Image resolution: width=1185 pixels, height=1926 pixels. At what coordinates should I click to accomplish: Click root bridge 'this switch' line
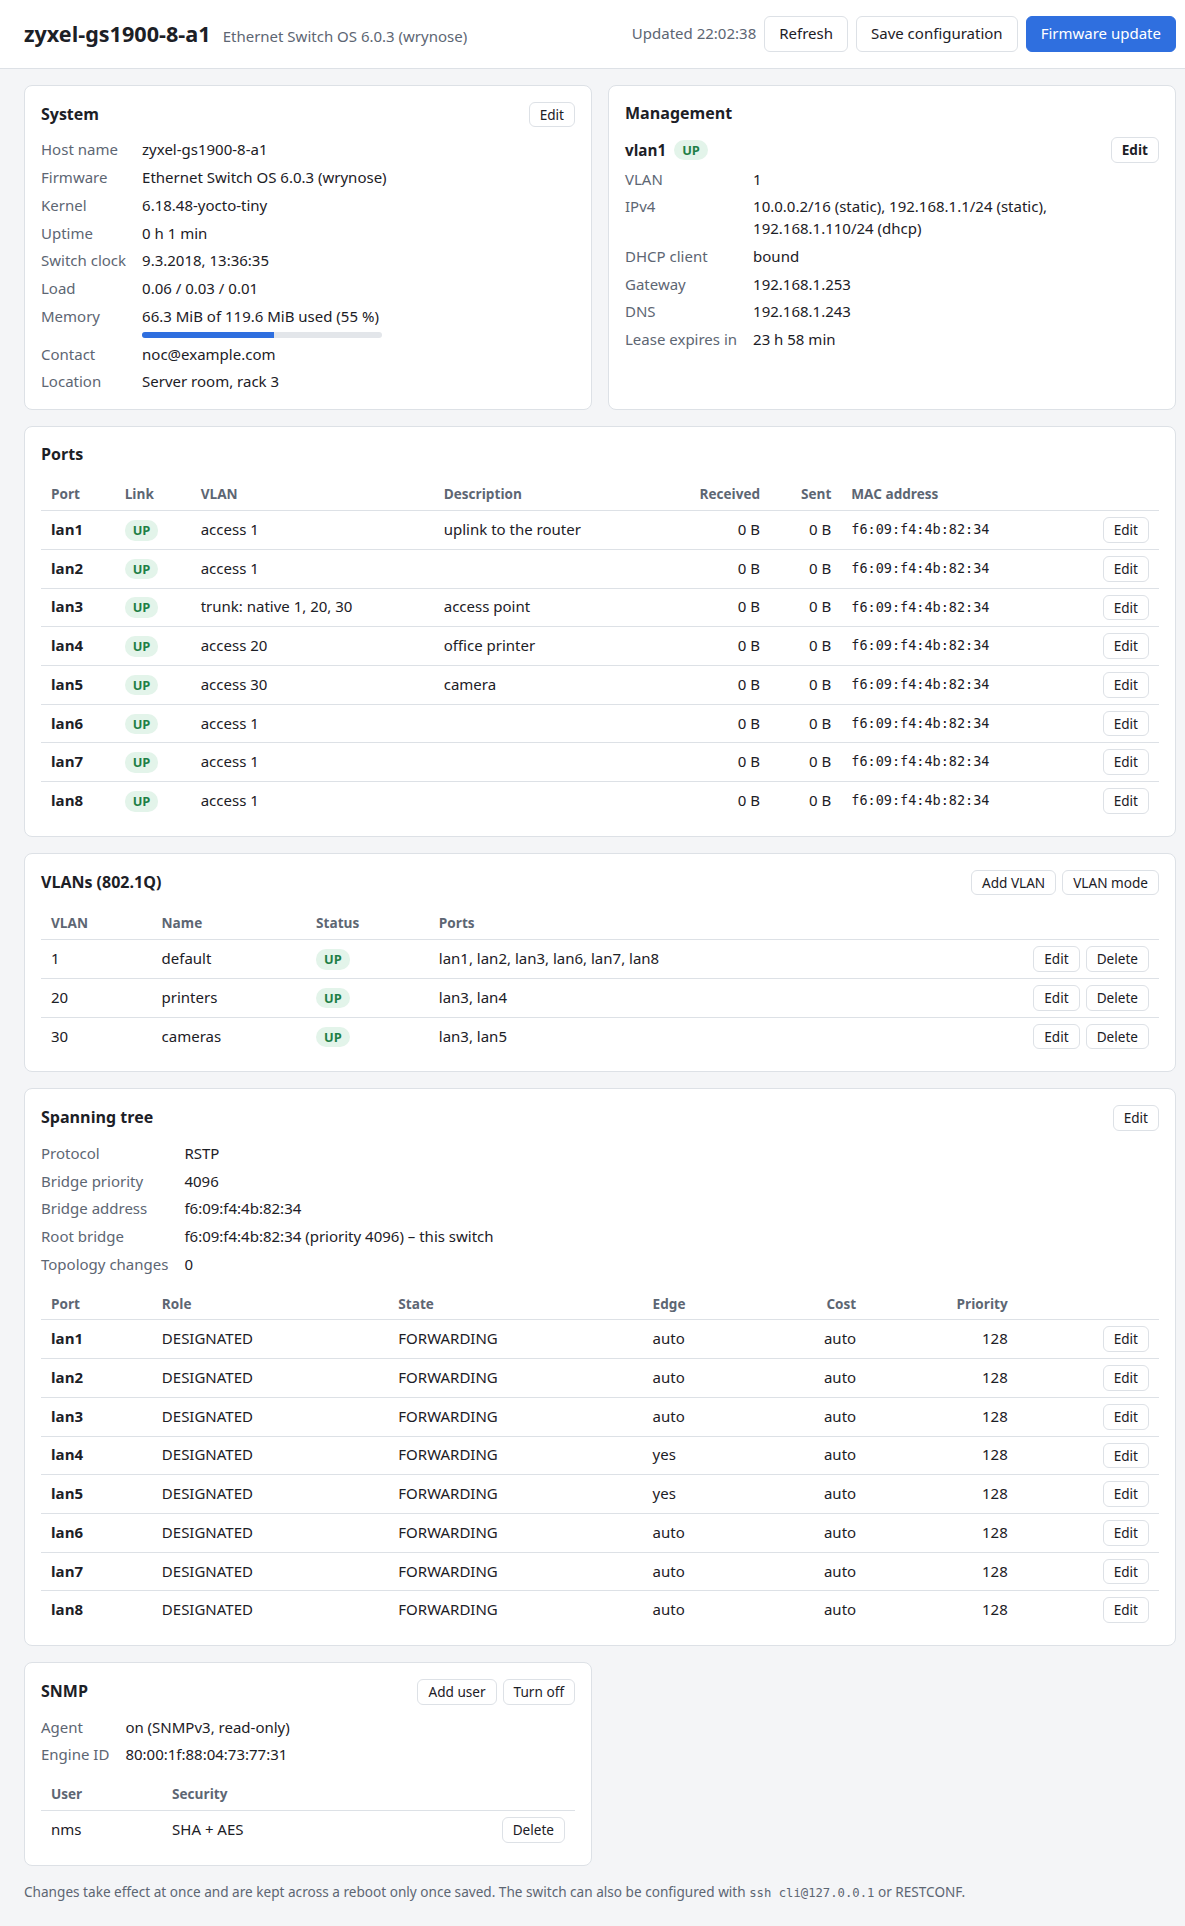339,1237
